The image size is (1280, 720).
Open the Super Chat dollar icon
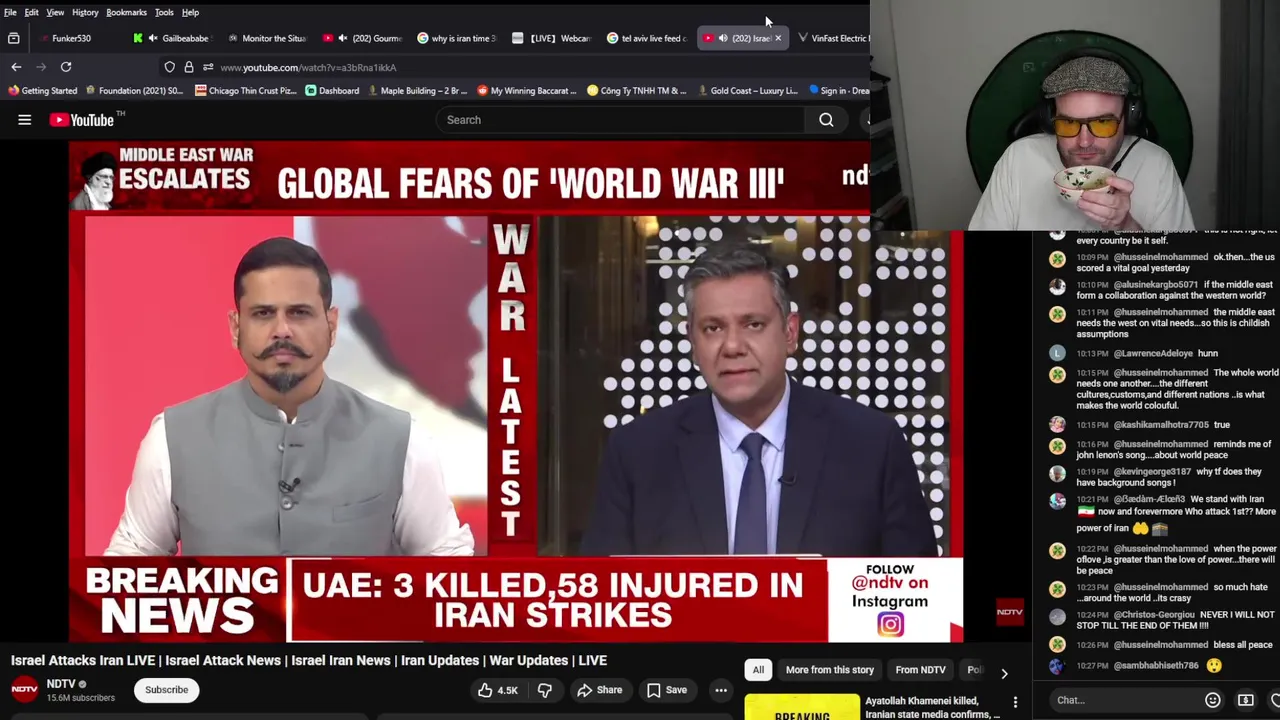(x=1245, y=700)
